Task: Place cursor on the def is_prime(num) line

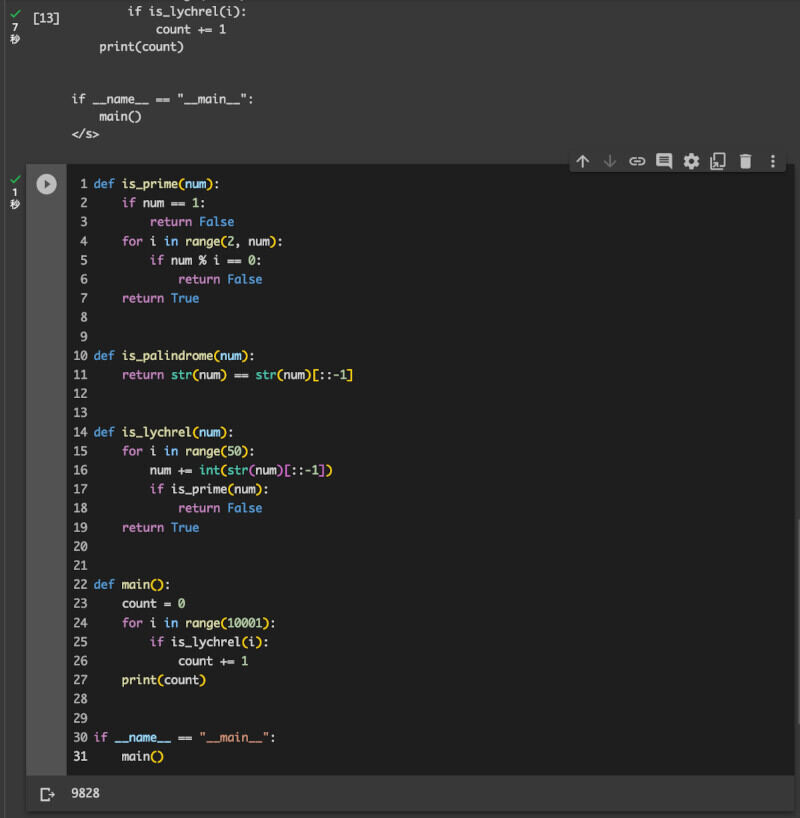Action: click(156, 184)
